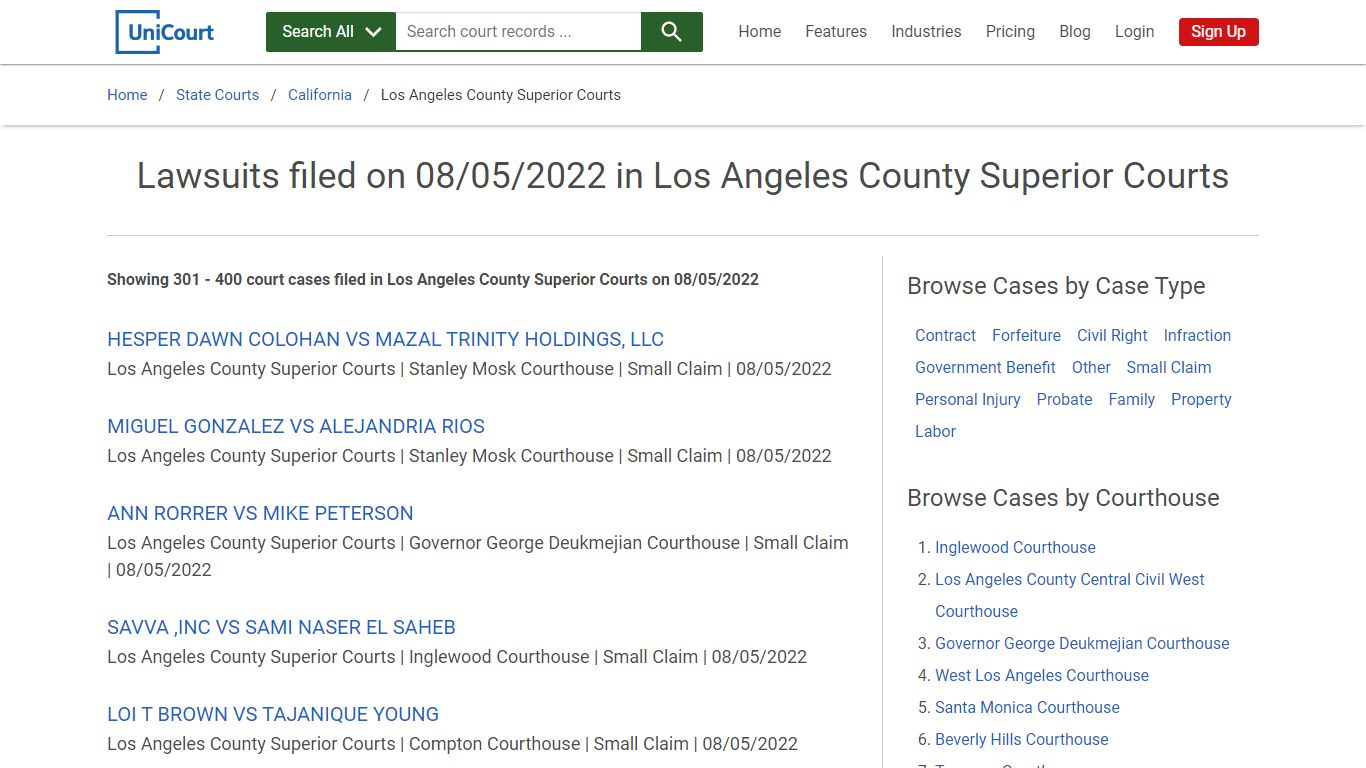Browse Civil Right case type
This screenshot has height=768, width=1366.
click(x=1112, y=336)
